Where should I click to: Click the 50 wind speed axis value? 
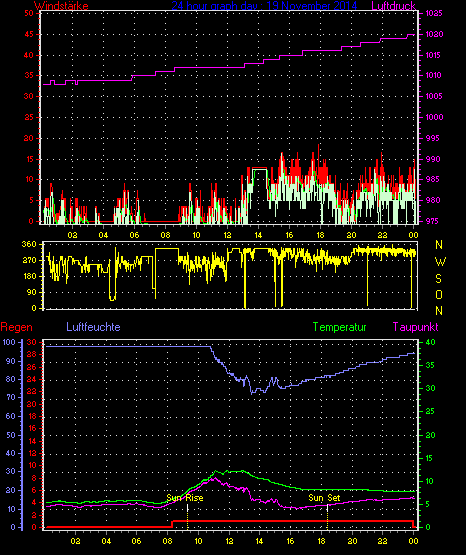tap(29, 13)
